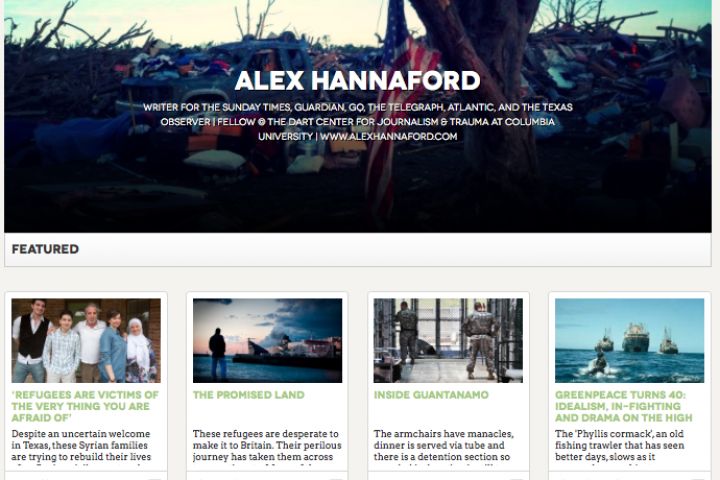Click the armchairs have manacles excerpt
Screen dimensions: 720x480
click(444, 445)
